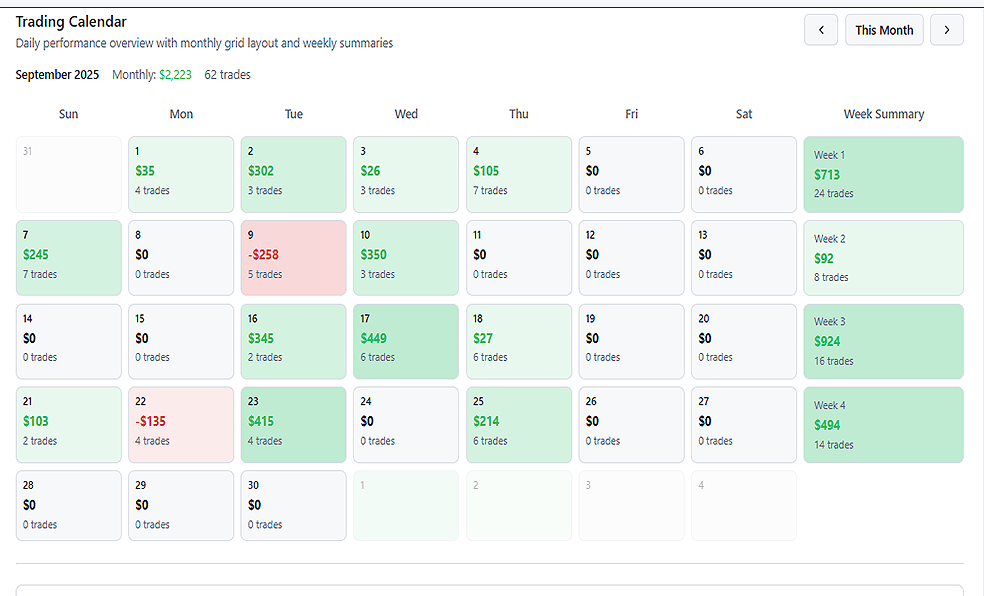
Task: Select September 23 with $415 profit
Action: (x=293, y=425)
